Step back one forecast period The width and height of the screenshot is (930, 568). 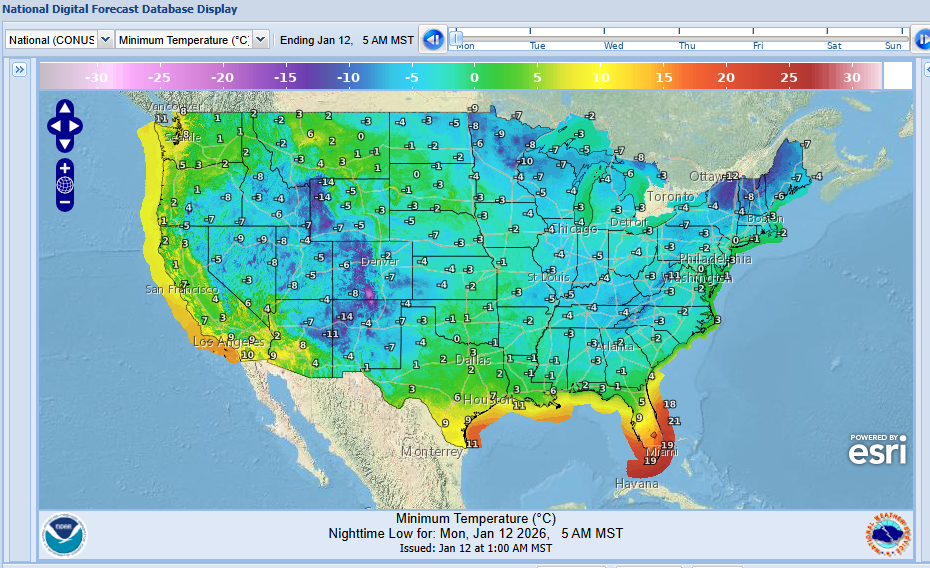(433, 40)
